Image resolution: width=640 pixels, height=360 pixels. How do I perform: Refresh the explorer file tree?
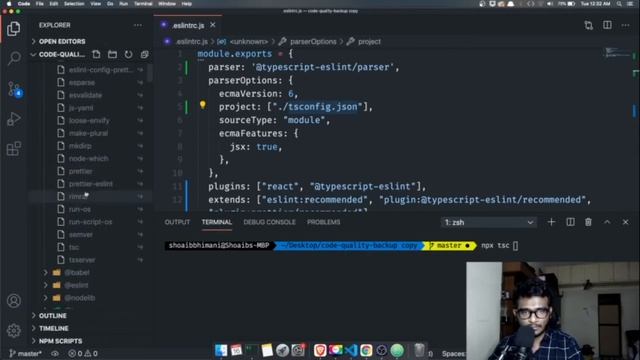click(128, 54)
